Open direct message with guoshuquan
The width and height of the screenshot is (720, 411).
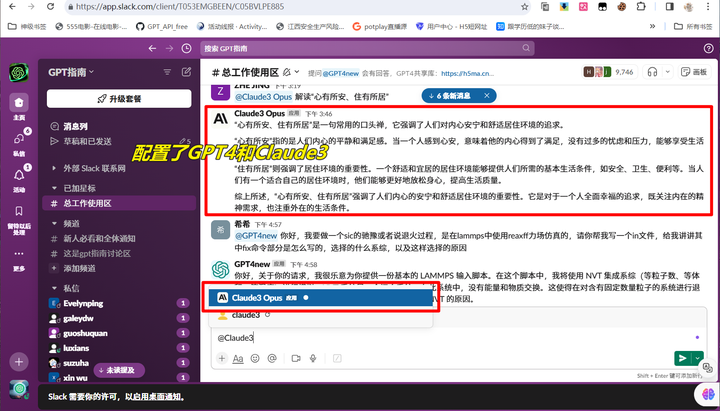pos(85,333)
